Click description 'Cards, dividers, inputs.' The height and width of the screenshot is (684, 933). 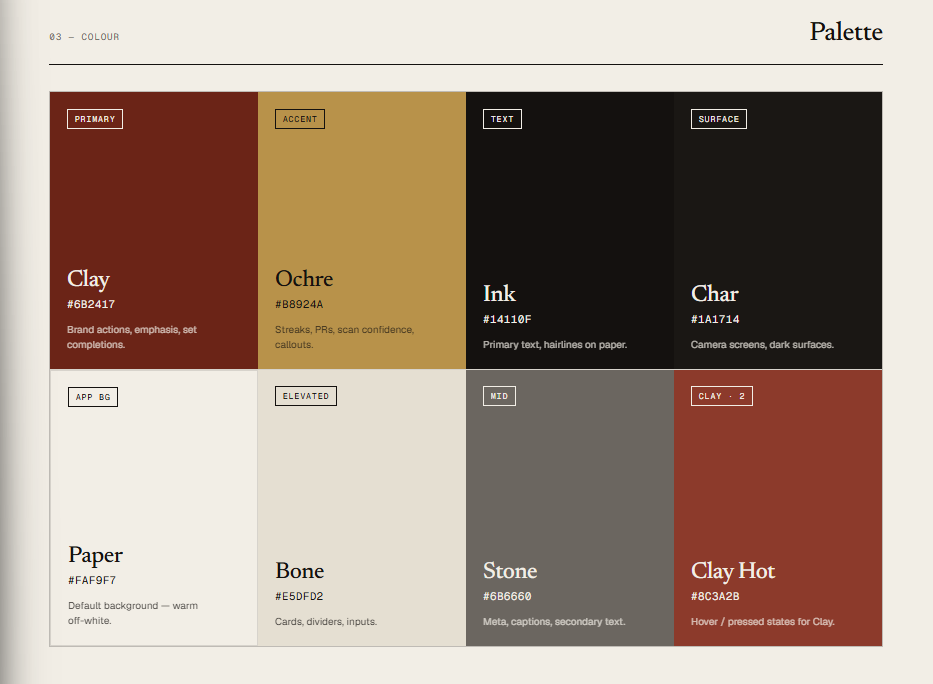(325, 622)
